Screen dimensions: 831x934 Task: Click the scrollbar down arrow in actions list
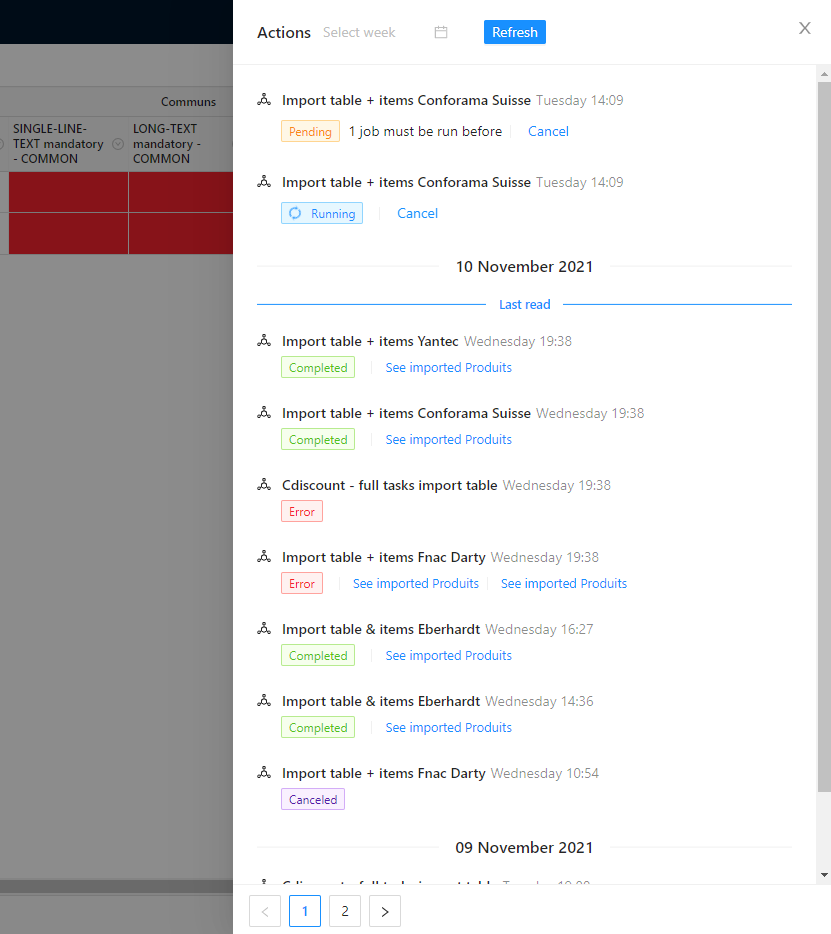coord(824,875)
